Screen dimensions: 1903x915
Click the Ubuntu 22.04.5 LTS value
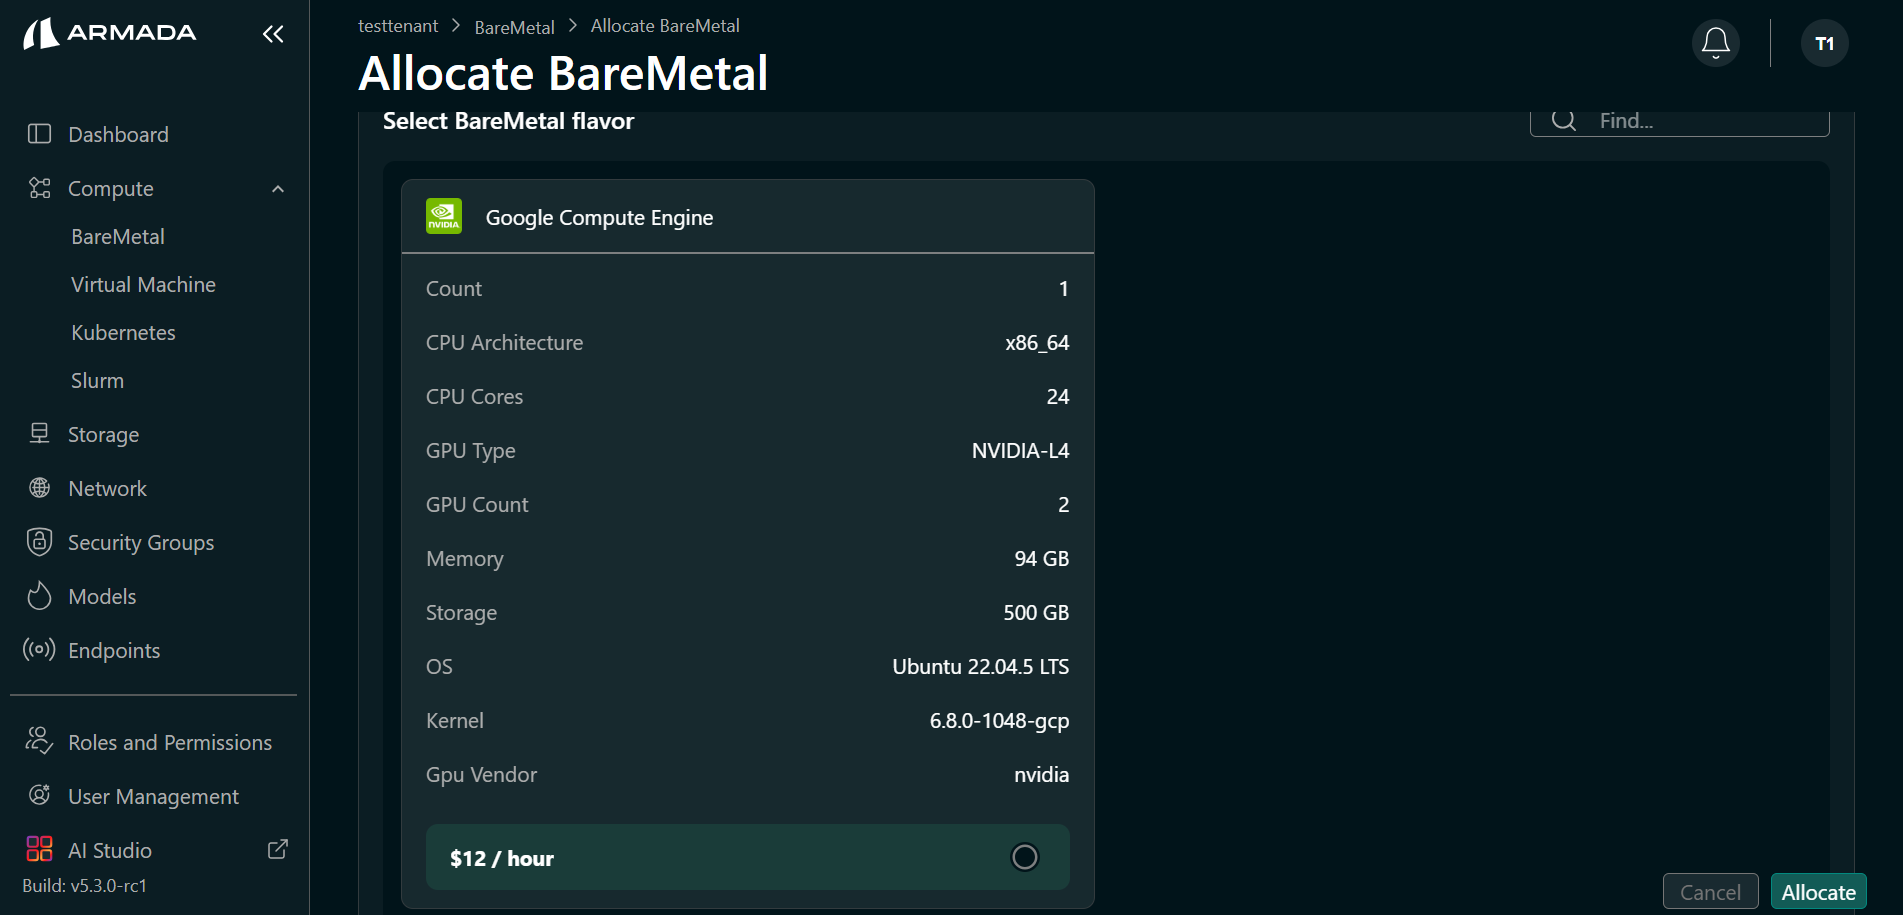[x=980, y=666]
